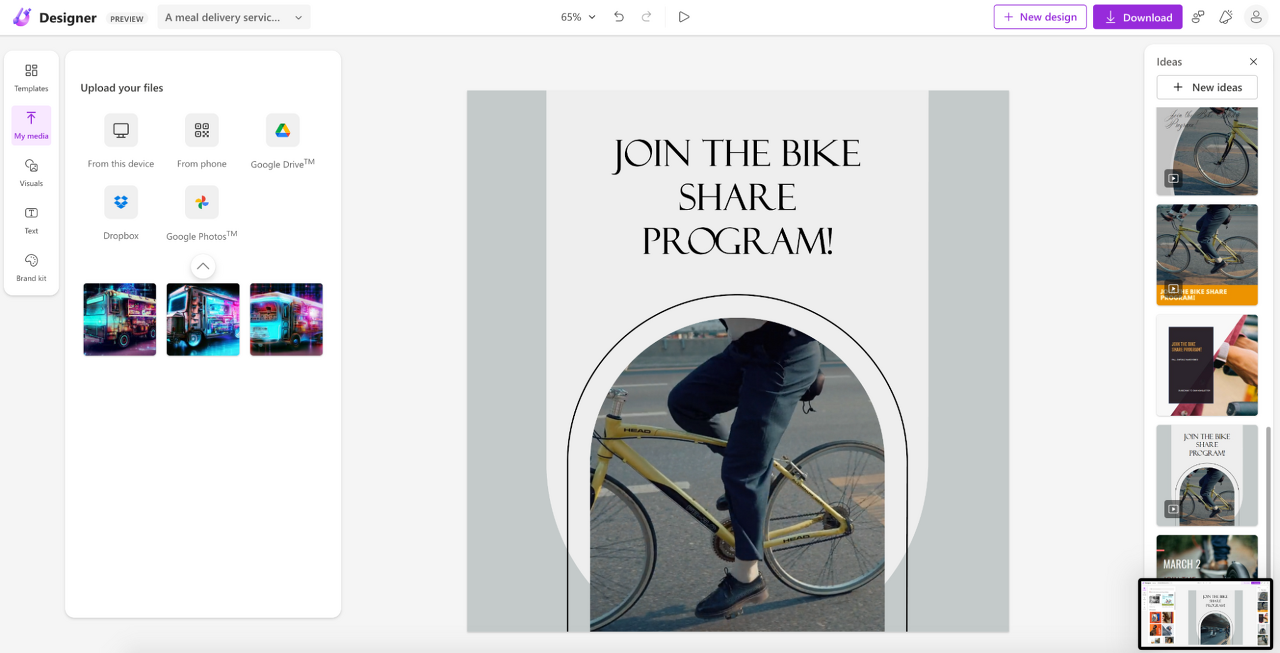Open the picture-in-picture preview thumbnail
Screen dimensions: 1280x653
(x=1206, y=614)
